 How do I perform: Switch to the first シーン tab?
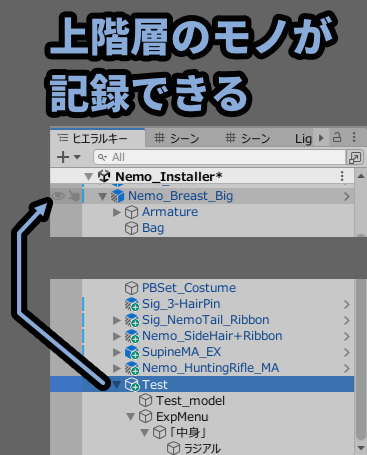click(177, 138)
